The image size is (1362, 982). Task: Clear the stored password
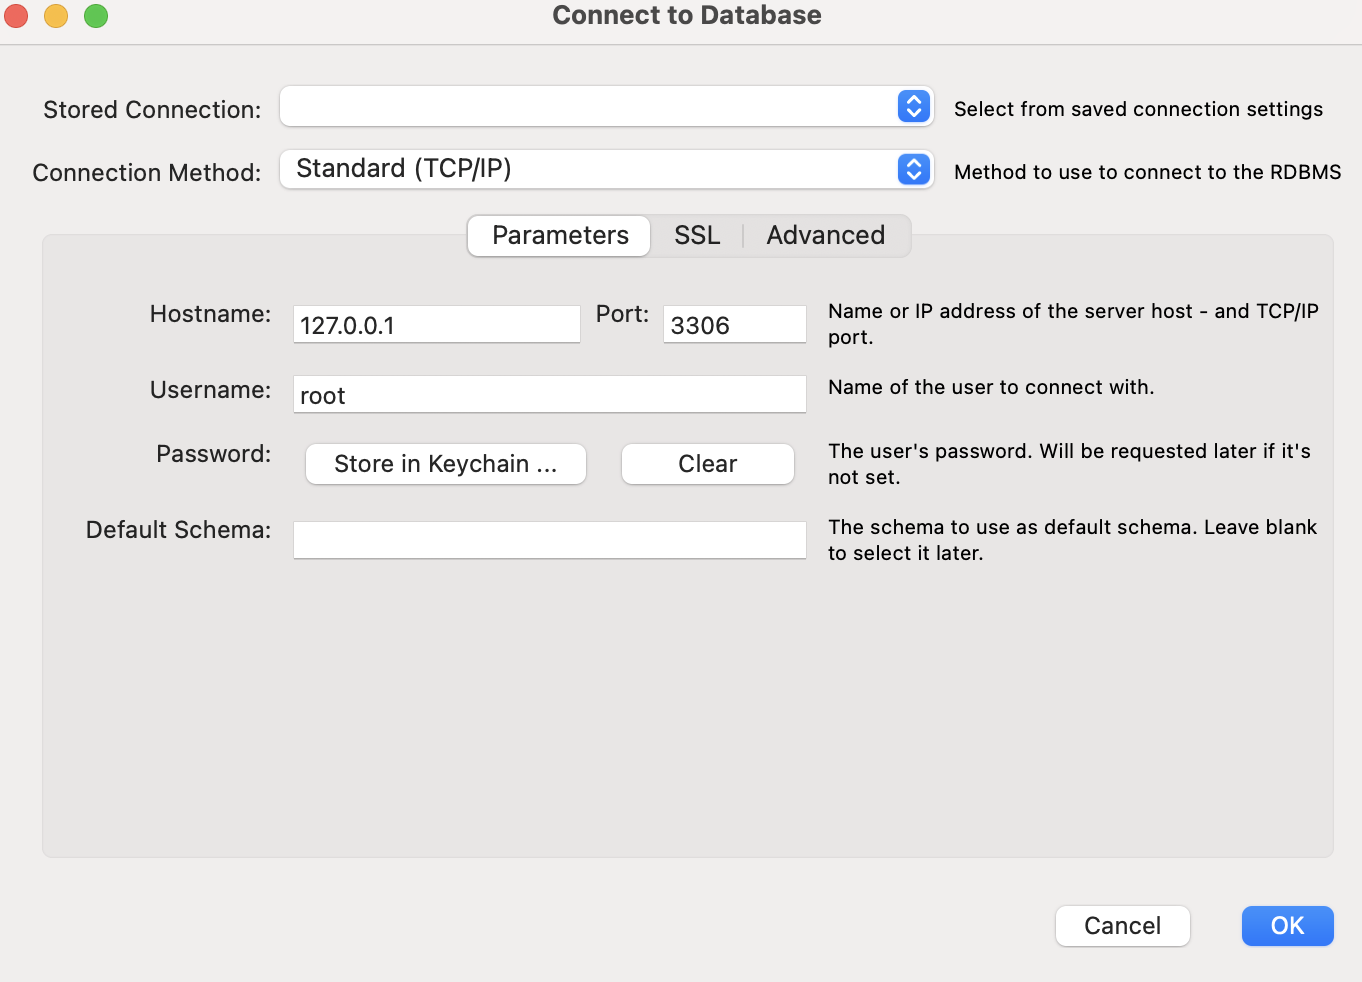coord(708,464)
